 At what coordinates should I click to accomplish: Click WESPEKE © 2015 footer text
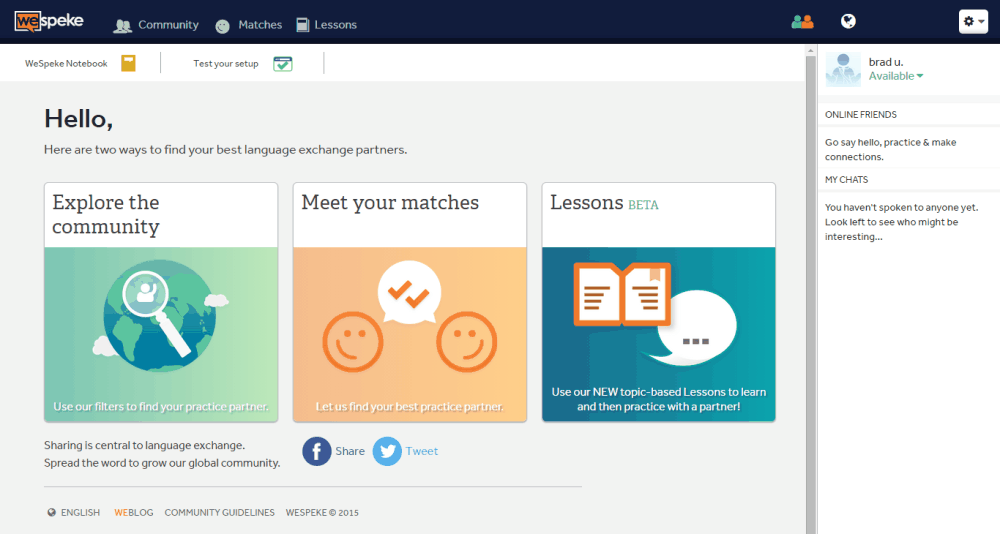[322, 512]
